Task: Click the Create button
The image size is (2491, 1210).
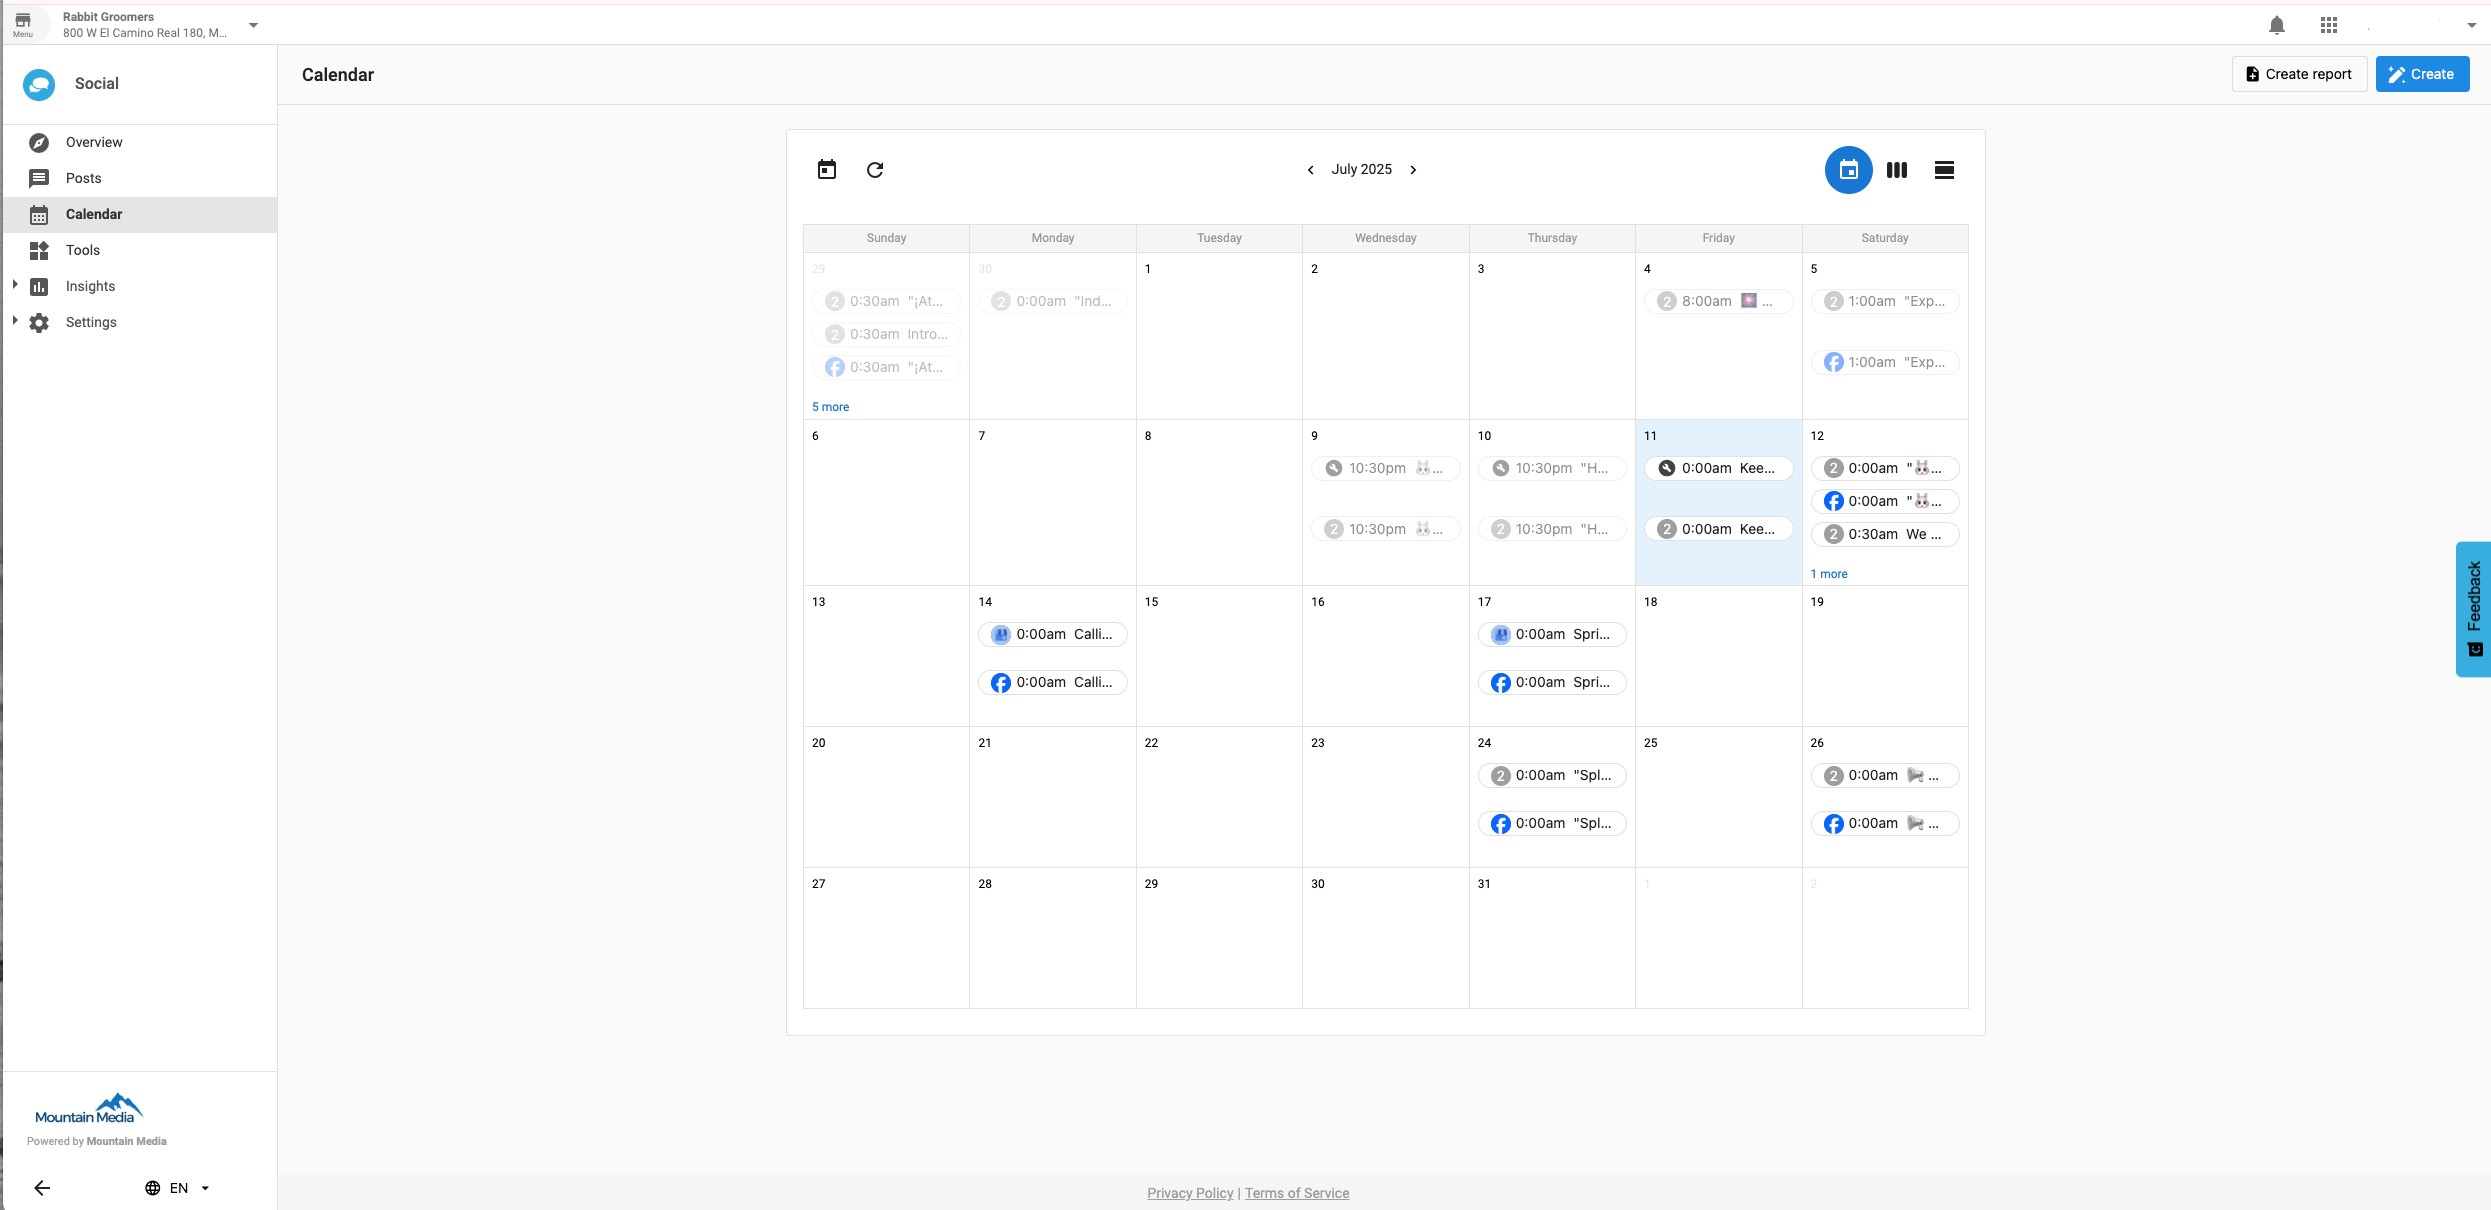Action: click(x=2422, y=74)
